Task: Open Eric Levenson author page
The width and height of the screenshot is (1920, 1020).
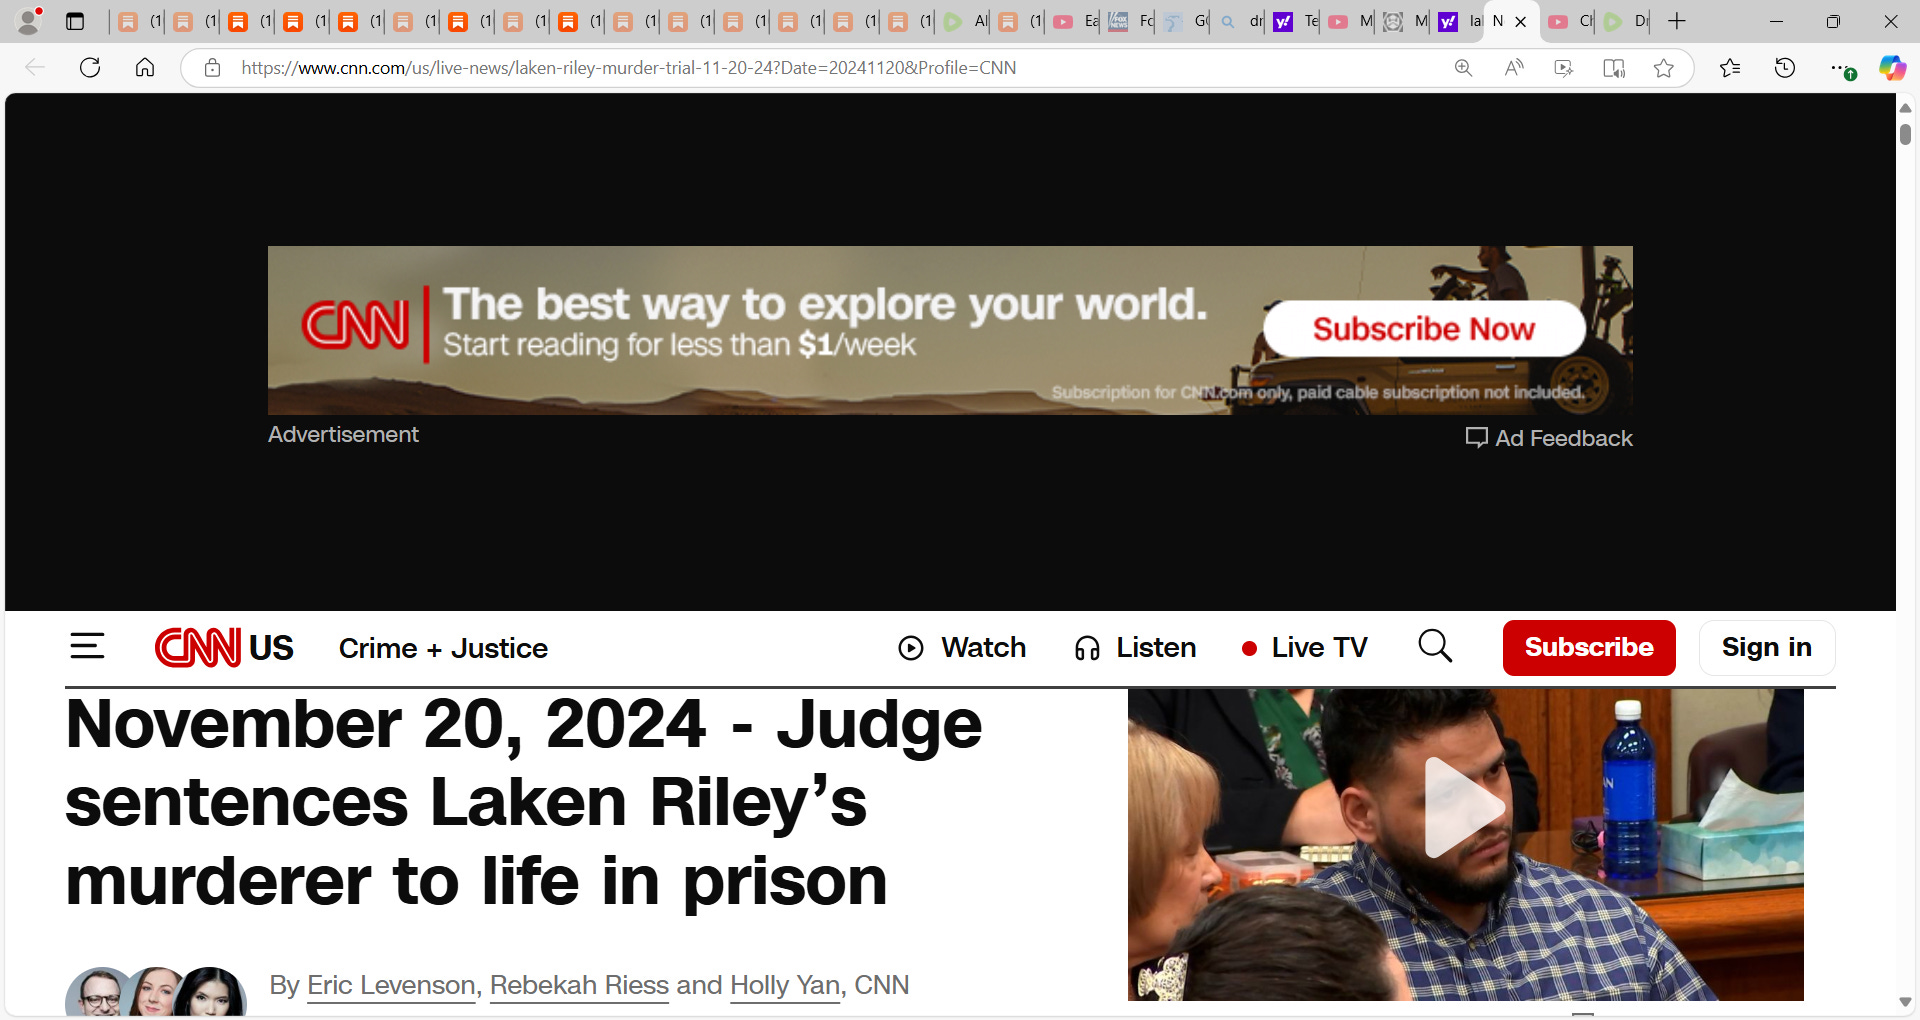Action: (391, 985)
